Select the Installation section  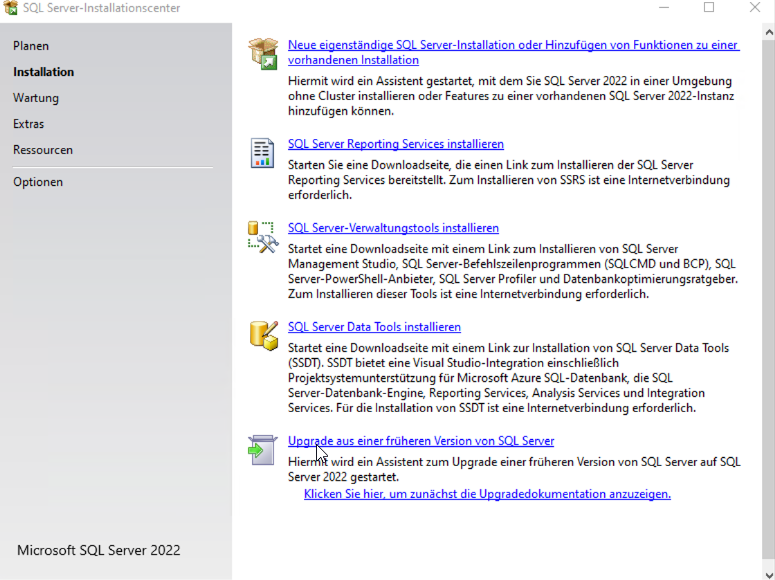pyautogui.click(x=43, y=72)
